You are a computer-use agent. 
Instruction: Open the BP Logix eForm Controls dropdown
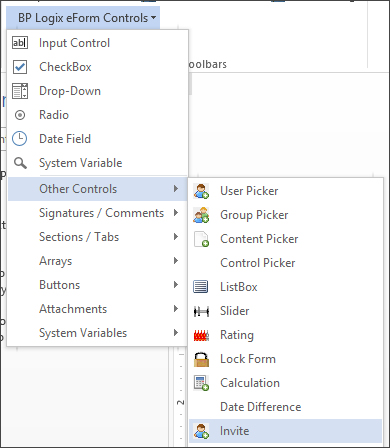(83, 18)
